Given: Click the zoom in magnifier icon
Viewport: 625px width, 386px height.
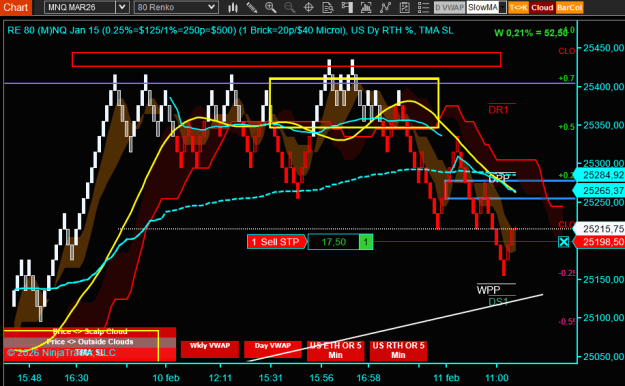Looking at the screenshot, I should tap(271, 8).
